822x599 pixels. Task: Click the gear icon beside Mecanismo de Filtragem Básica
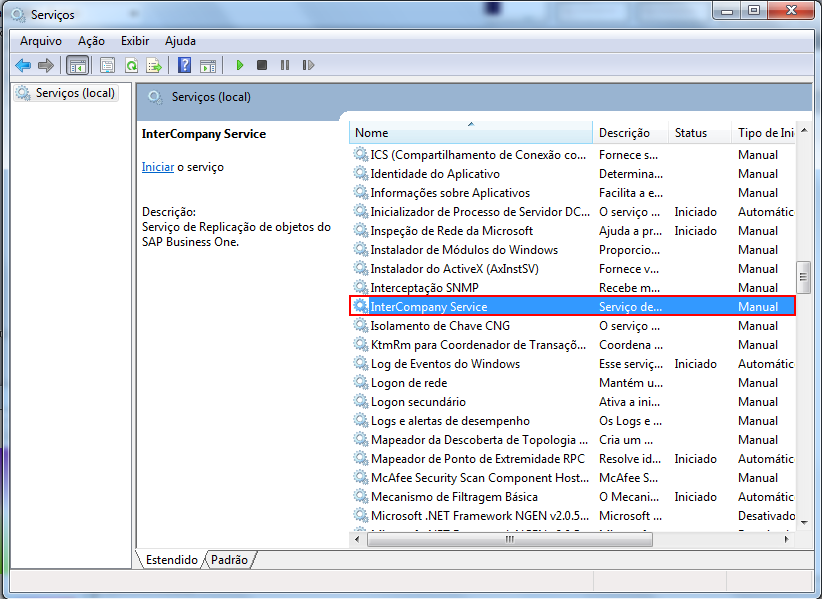361,496
